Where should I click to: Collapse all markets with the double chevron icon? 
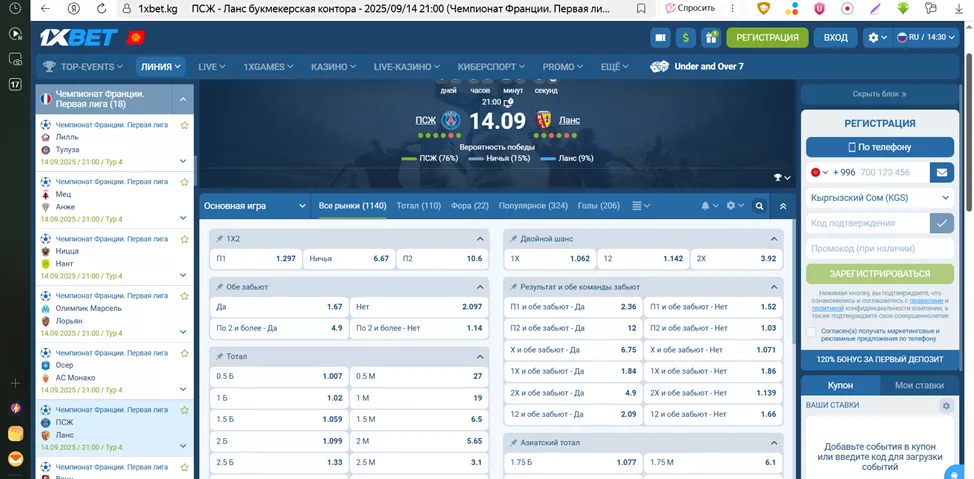(783, 206)
